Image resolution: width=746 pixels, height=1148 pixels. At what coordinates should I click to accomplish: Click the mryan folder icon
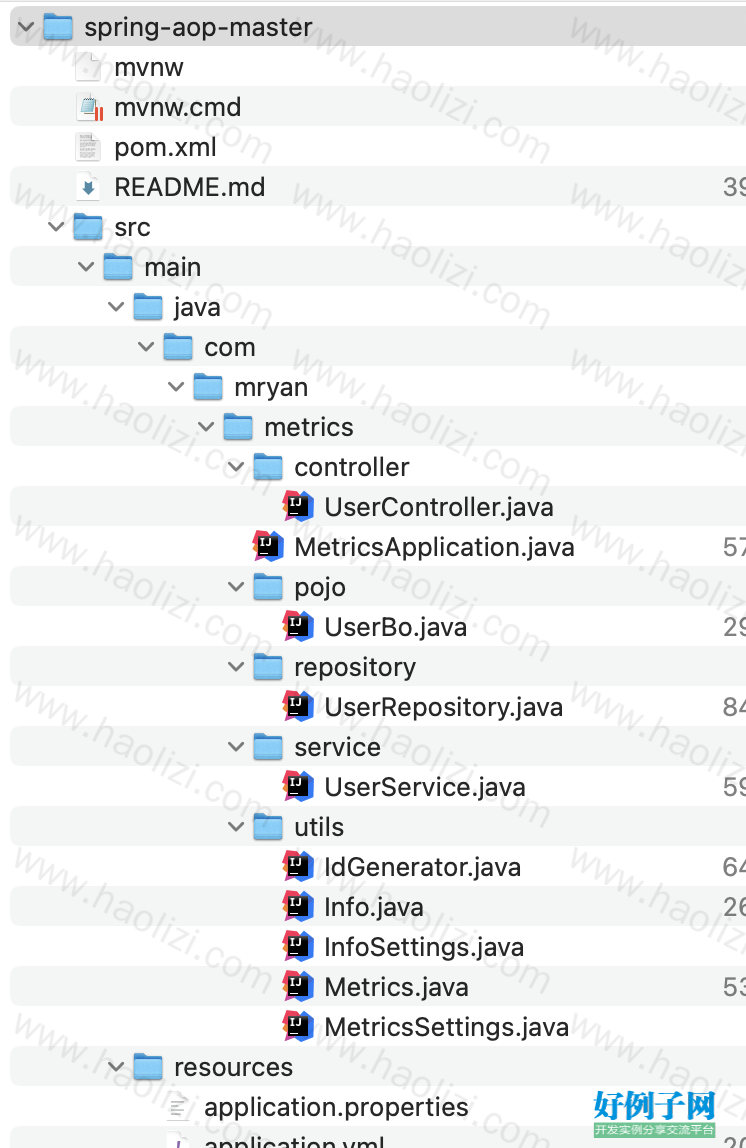(208, 387)
